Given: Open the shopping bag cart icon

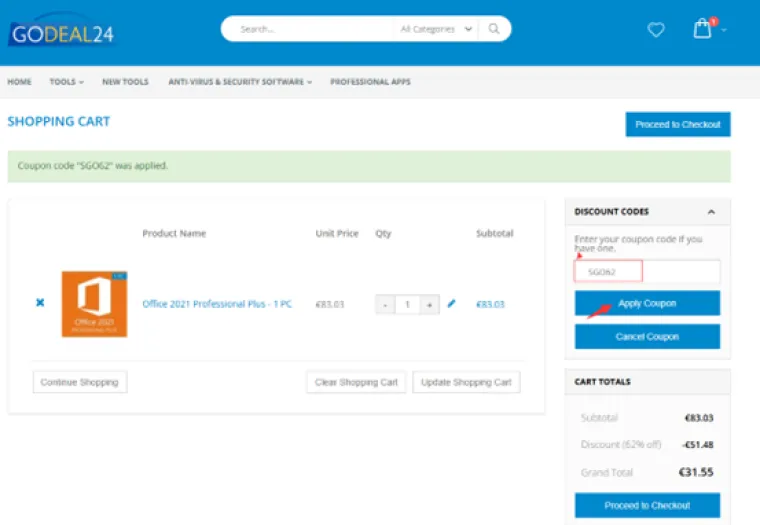Looking at the screenshot, I should [x=703, y=29].
